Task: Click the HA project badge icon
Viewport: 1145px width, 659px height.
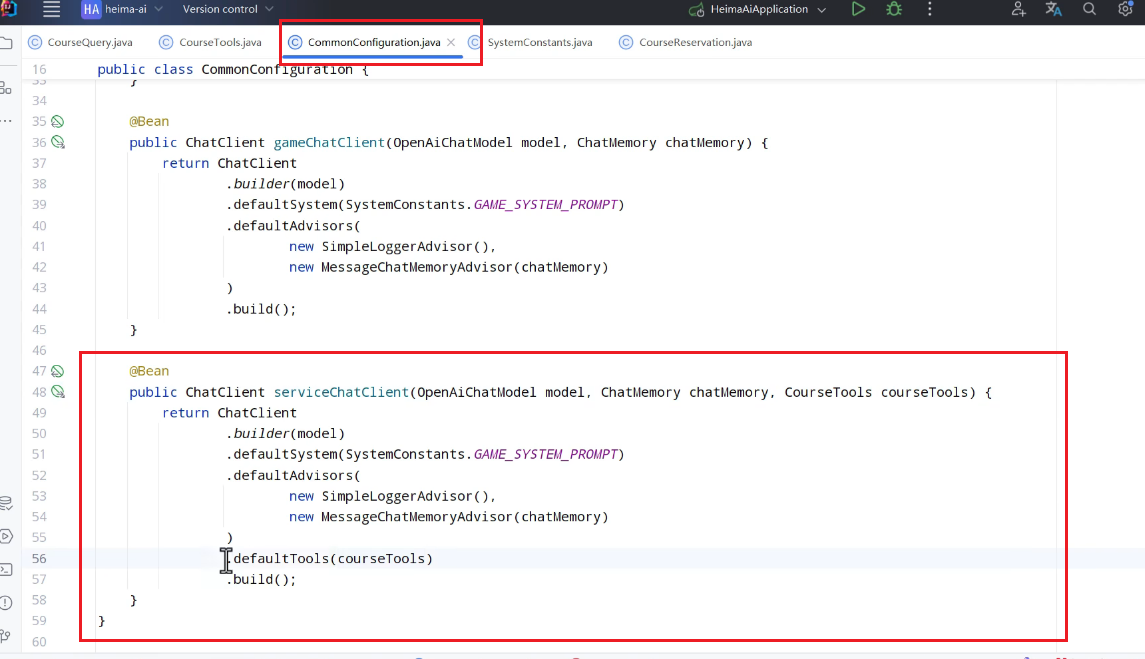Action: (x=91, y=9)
